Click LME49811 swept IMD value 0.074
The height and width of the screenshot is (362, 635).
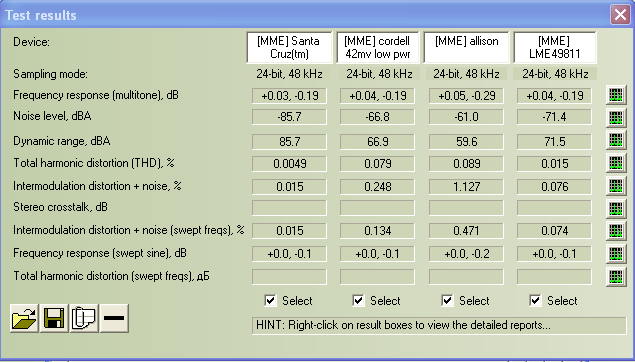point(554,231)
